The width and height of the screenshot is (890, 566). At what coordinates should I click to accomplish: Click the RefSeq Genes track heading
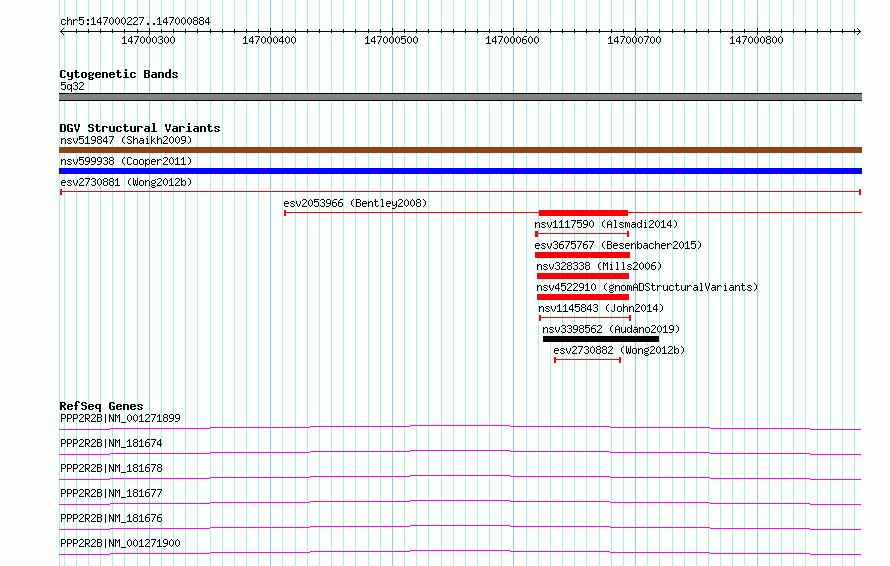click(x=102, y=406)
